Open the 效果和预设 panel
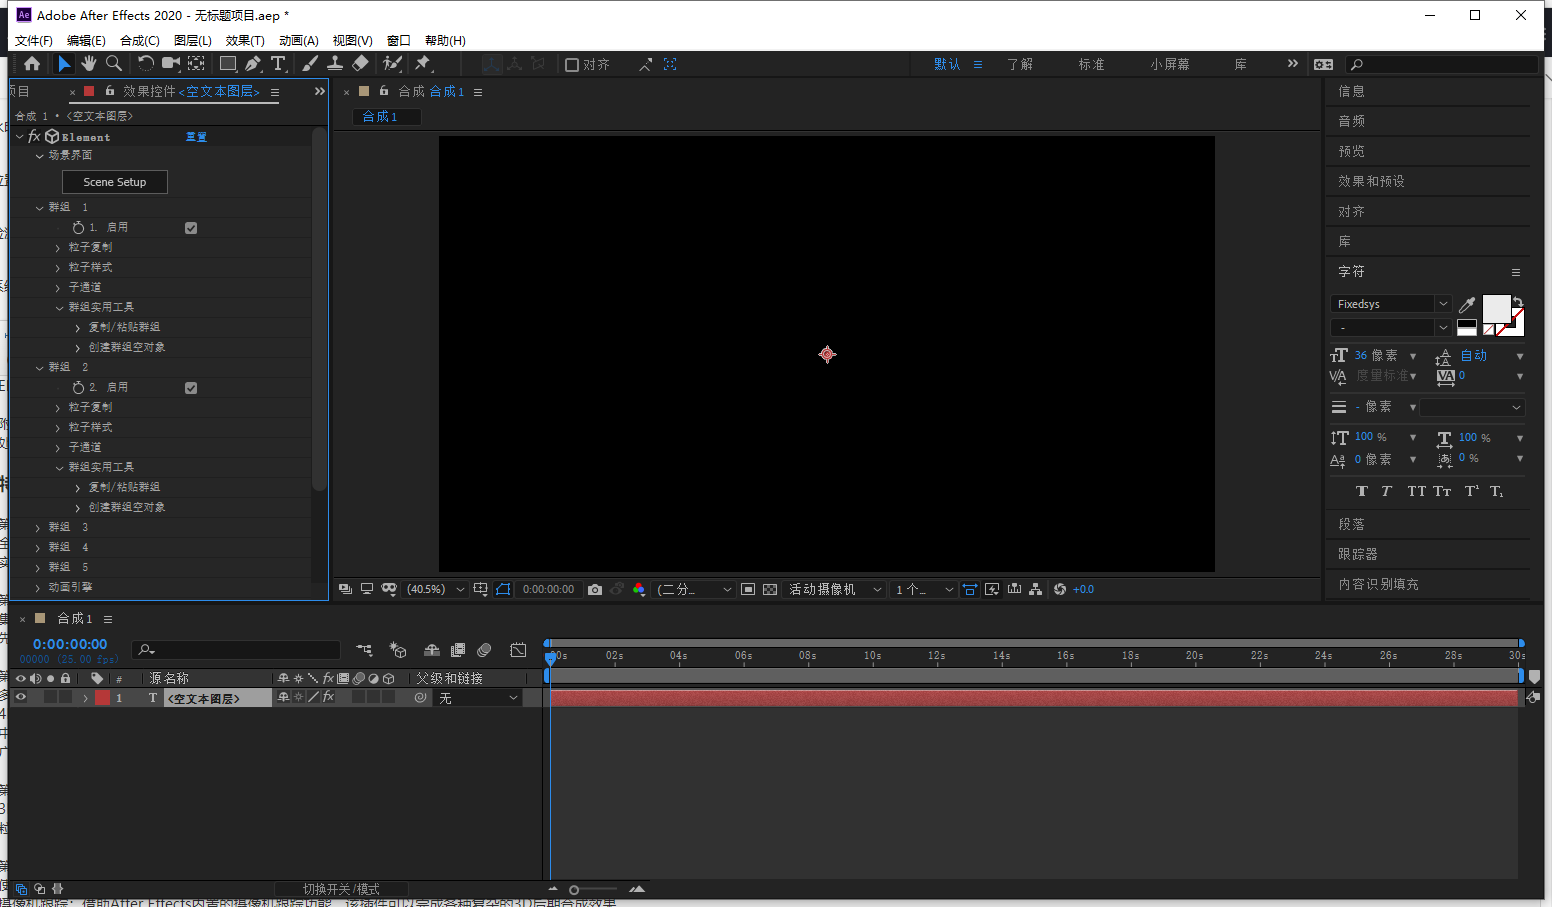The image size is (1552, 907). [1372, 181]
